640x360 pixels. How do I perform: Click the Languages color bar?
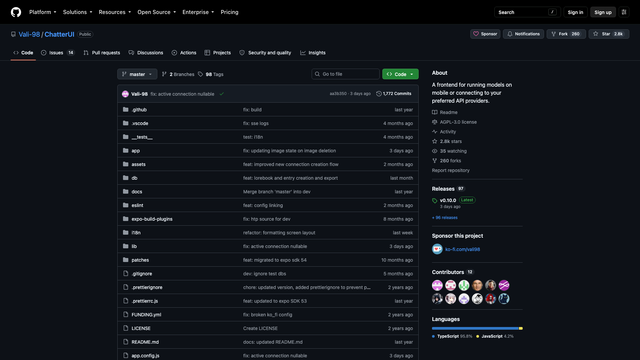[x=477, y=328]
